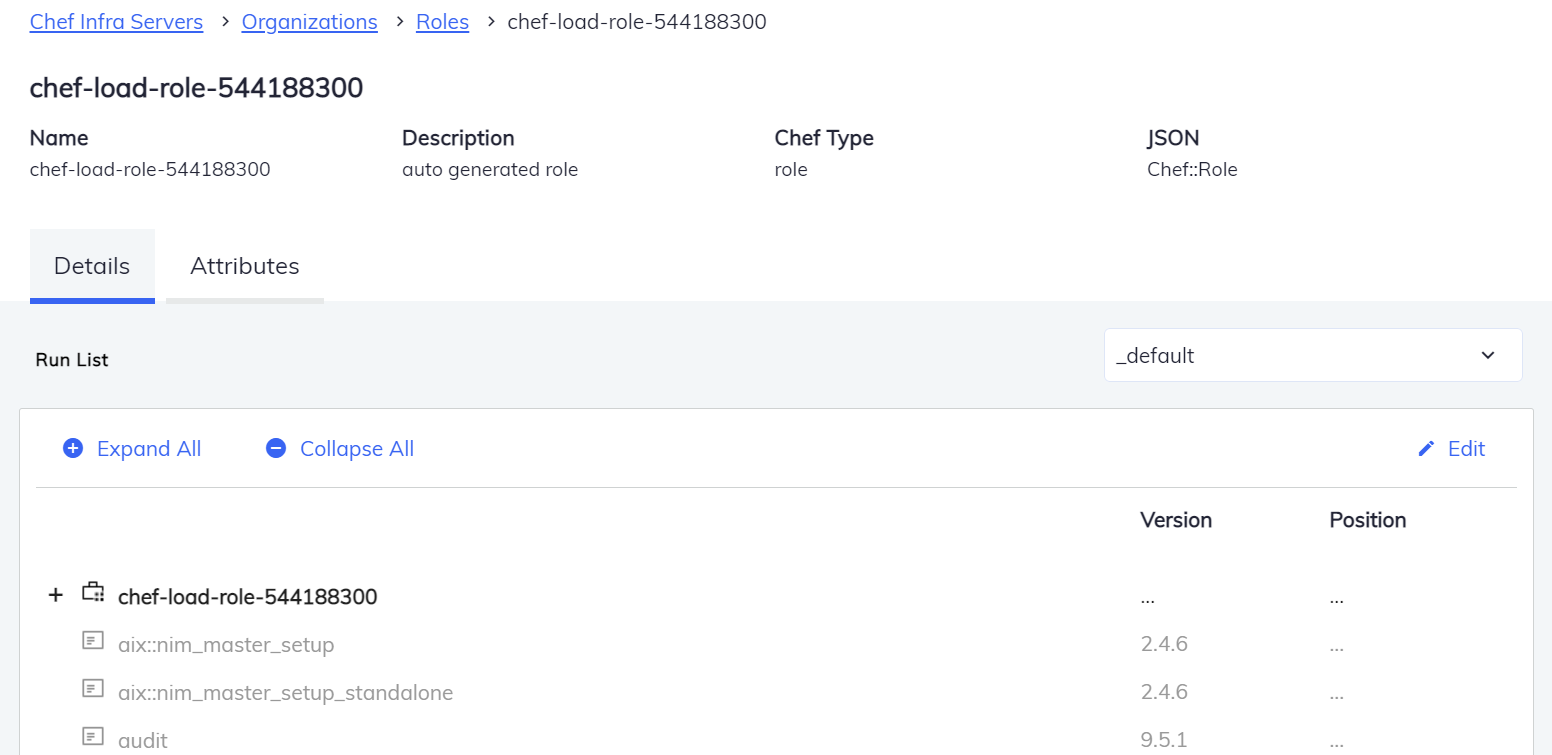The image size is (1552, 755).
Task: Click the Edit pencil icon
Action: [x=1426, y=449]
